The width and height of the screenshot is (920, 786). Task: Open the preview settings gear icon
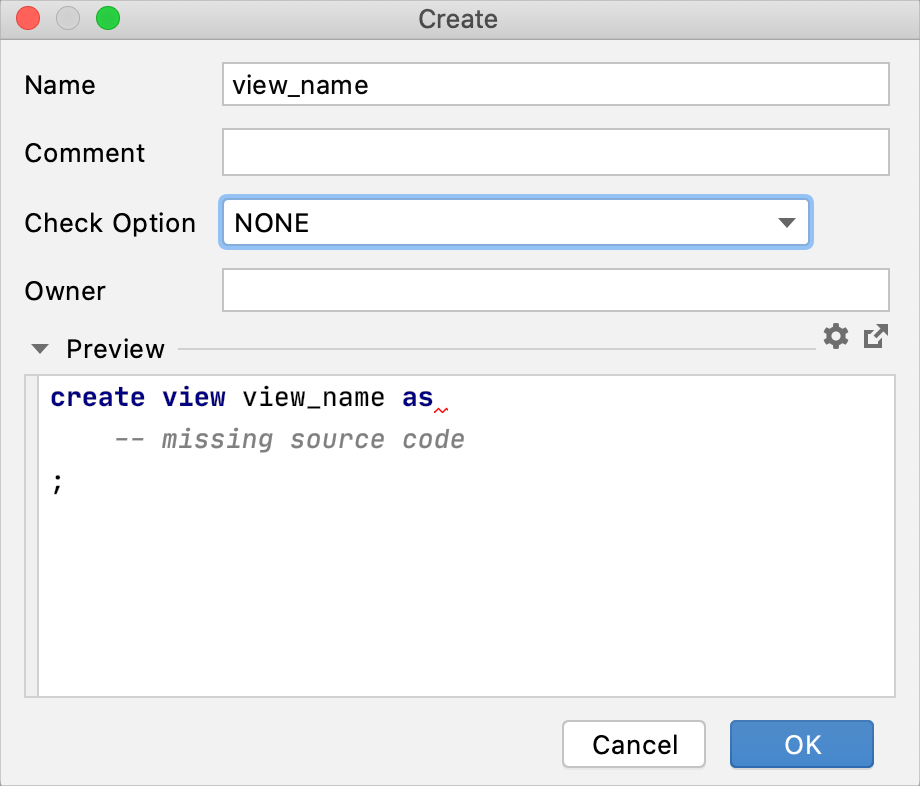(x=835, y=337)
